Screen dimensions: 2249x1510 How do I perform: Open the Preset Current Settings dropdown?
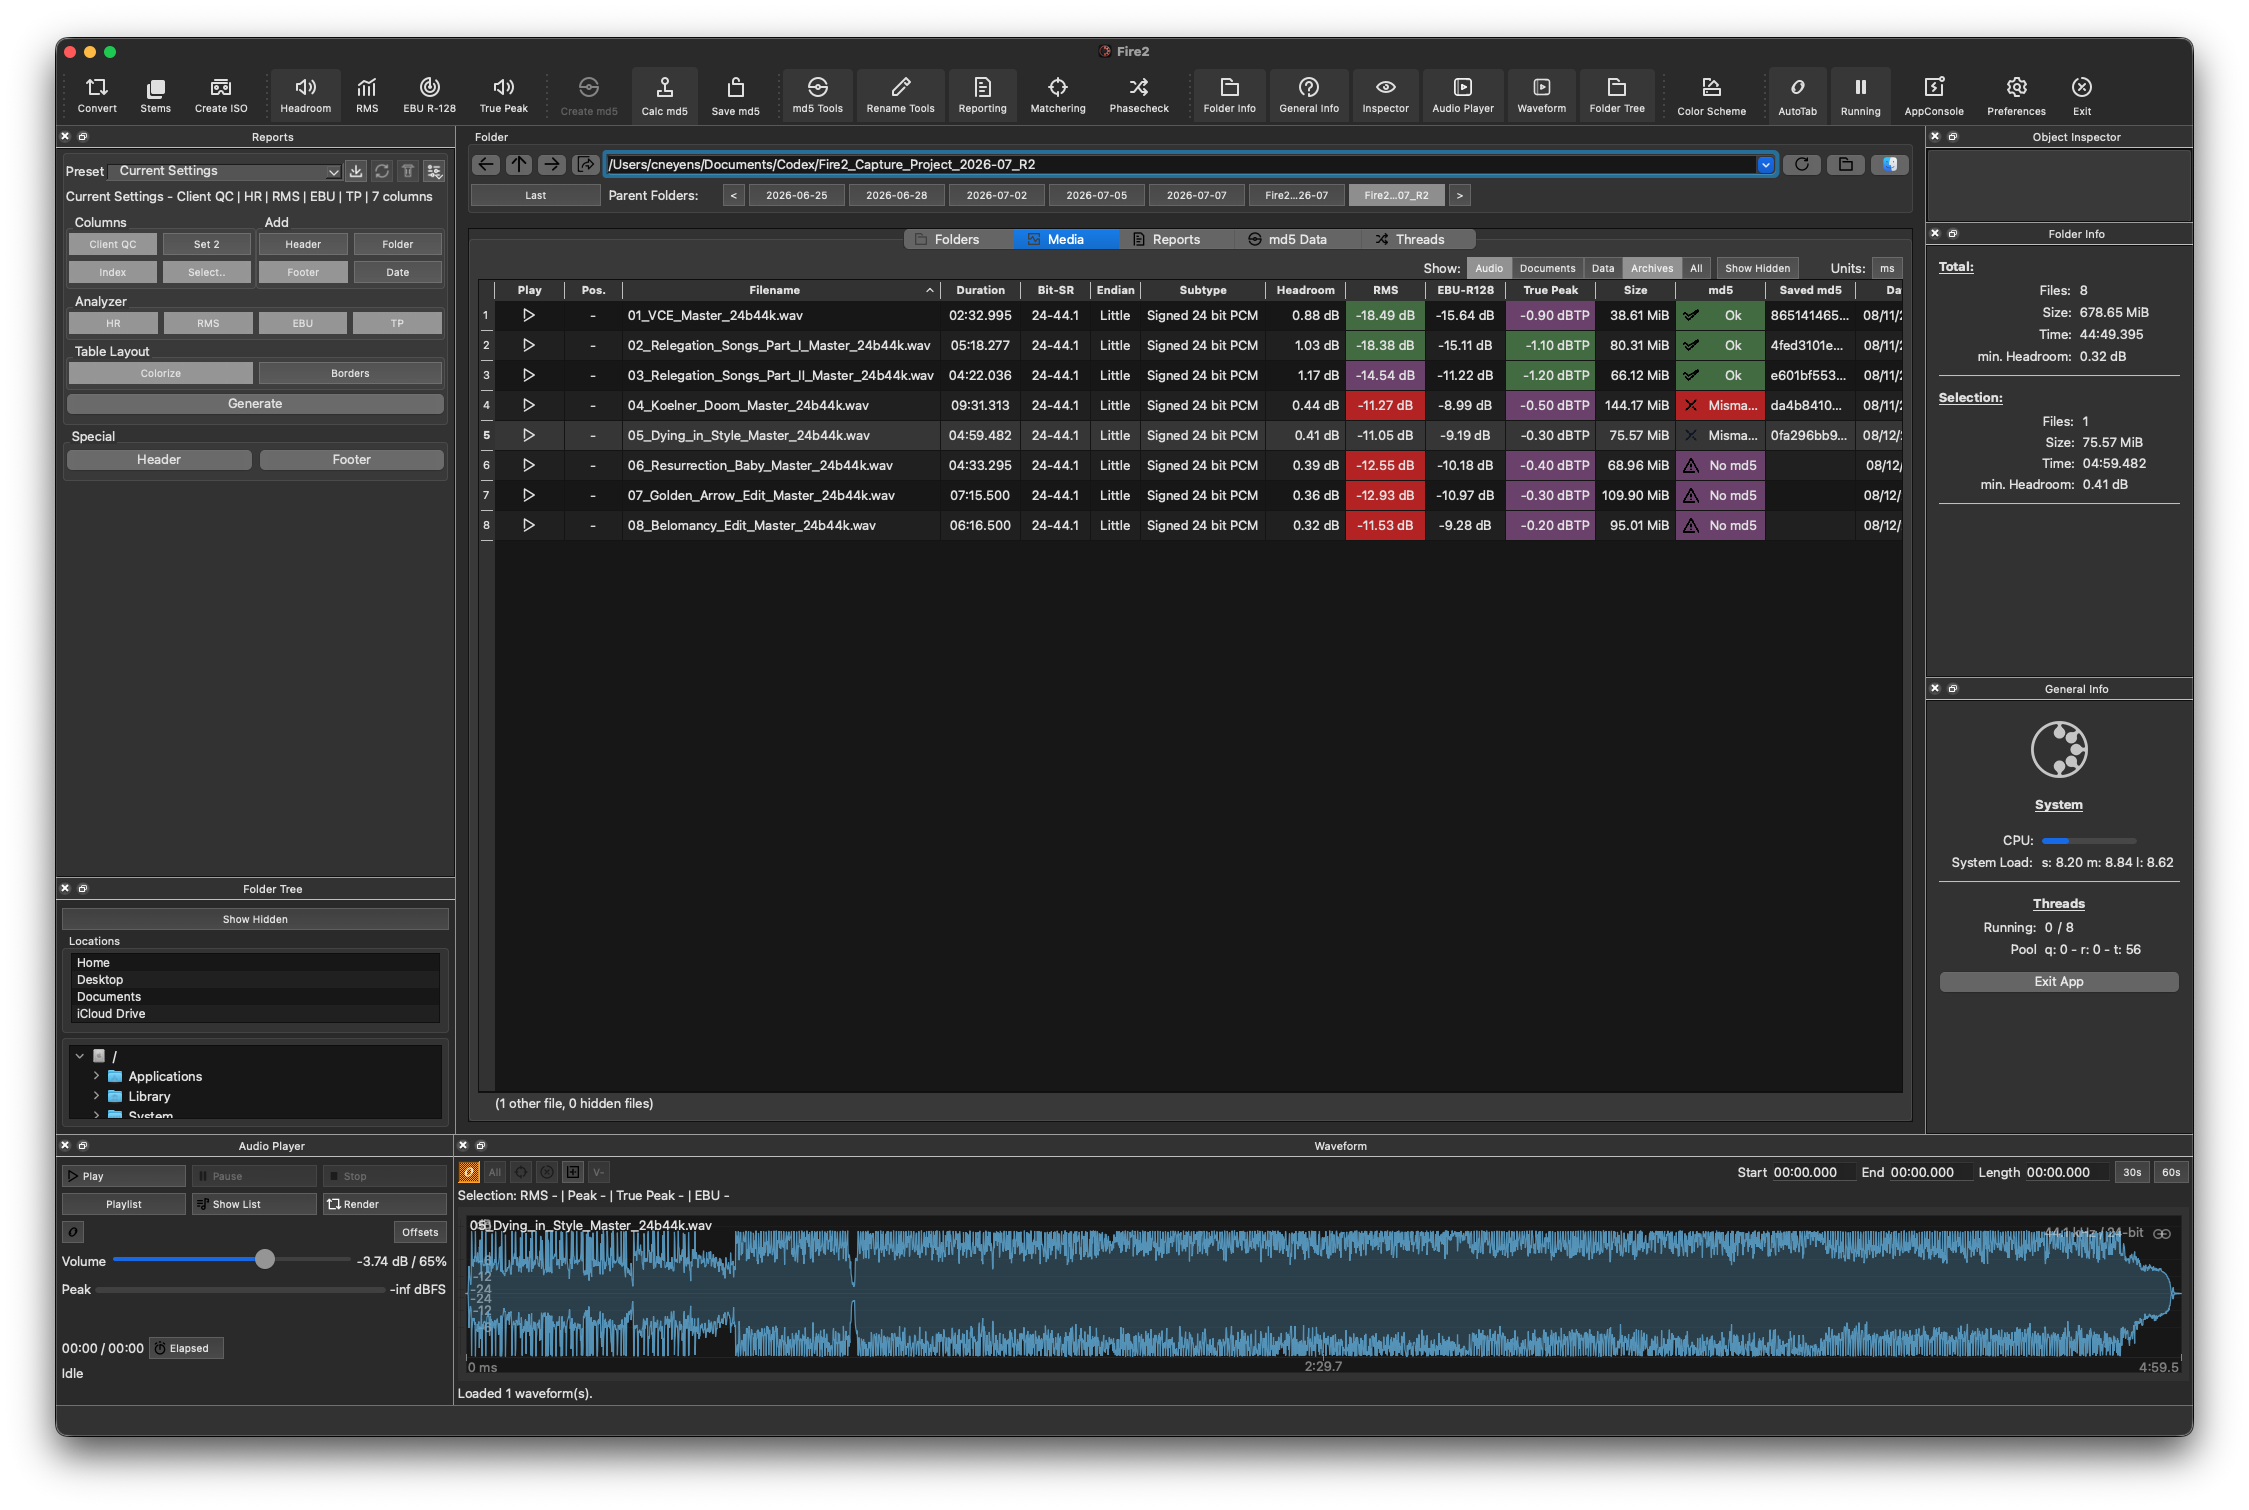[x=225, y=171]
